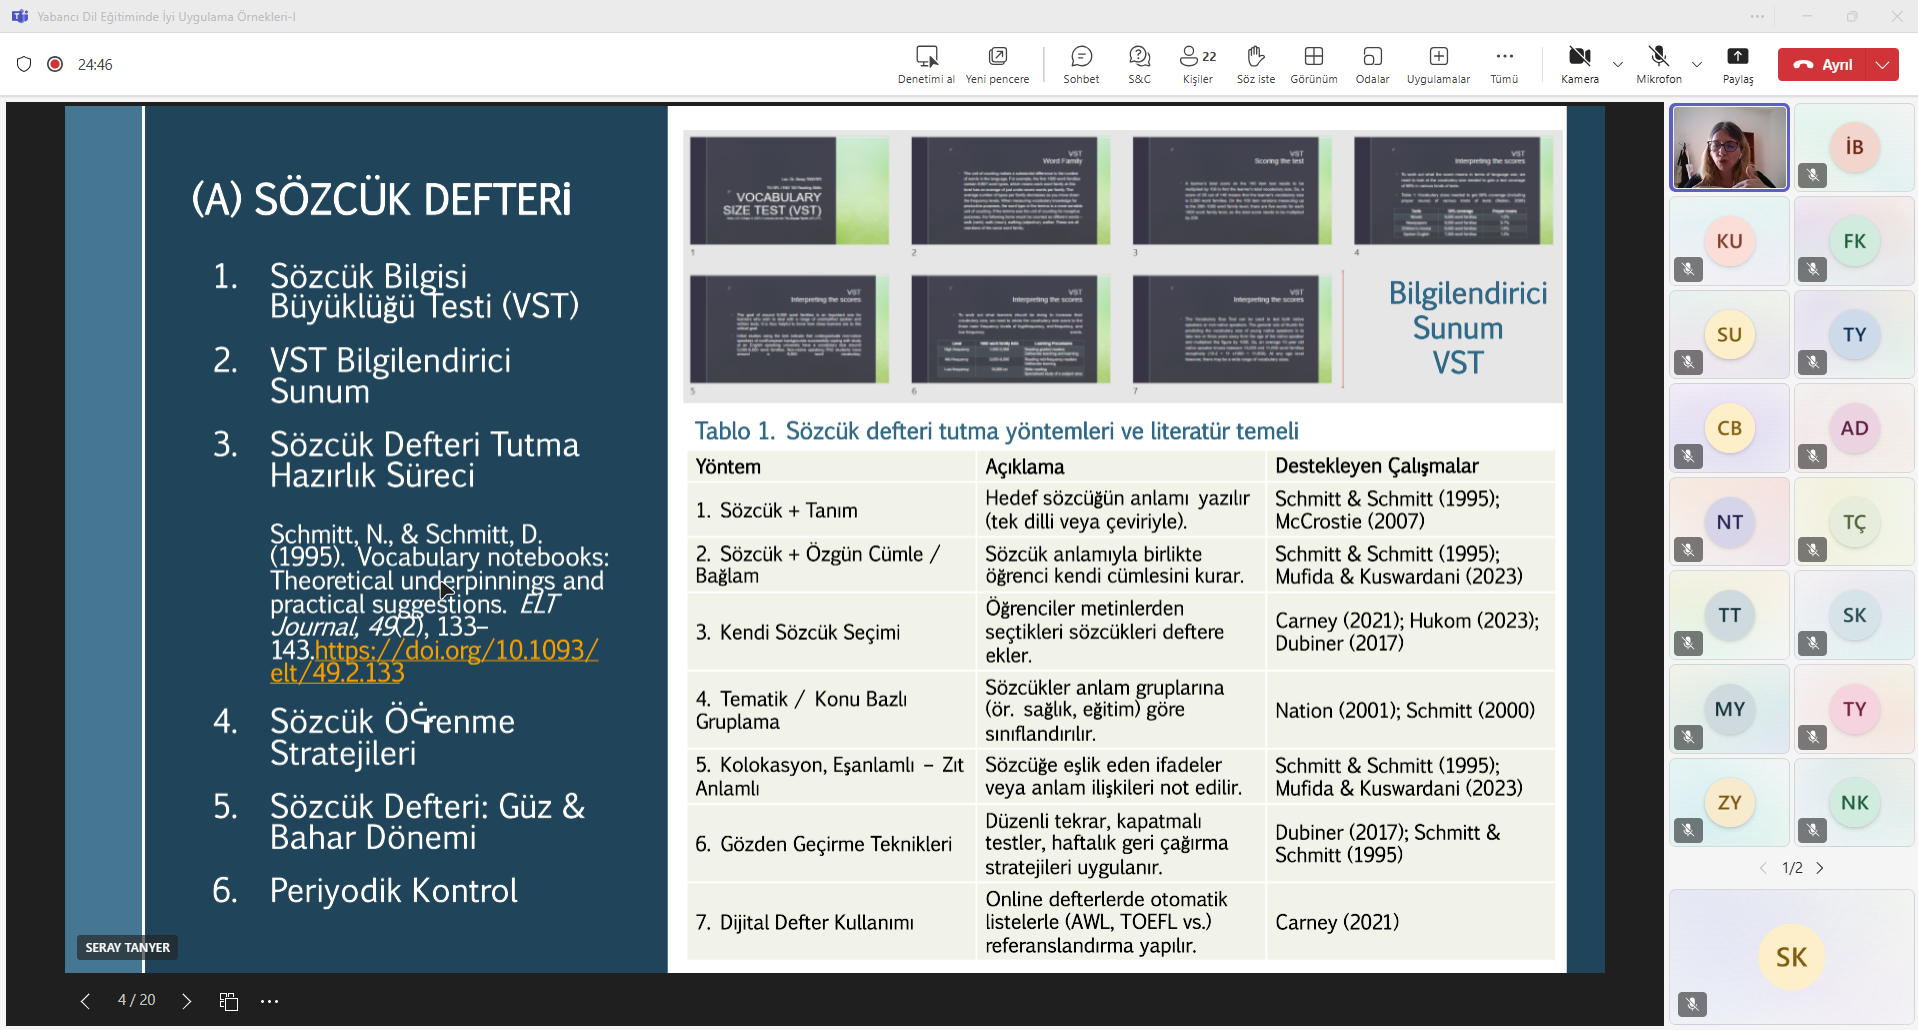Screen dimensions: 1918x1030
Task: Toggle the Mikrofon mute state
Action: point(1658,64)
